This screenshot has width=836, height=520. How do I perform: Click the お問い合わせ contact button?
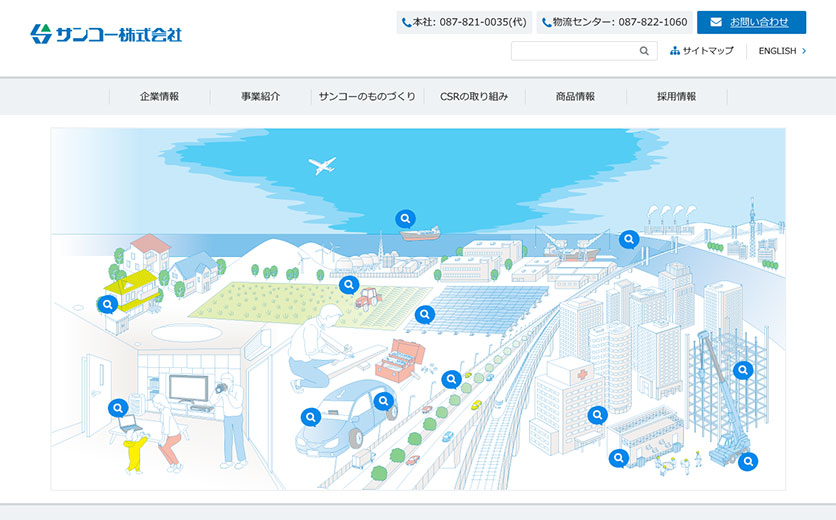pyautogui.click(x=751, y=22)
